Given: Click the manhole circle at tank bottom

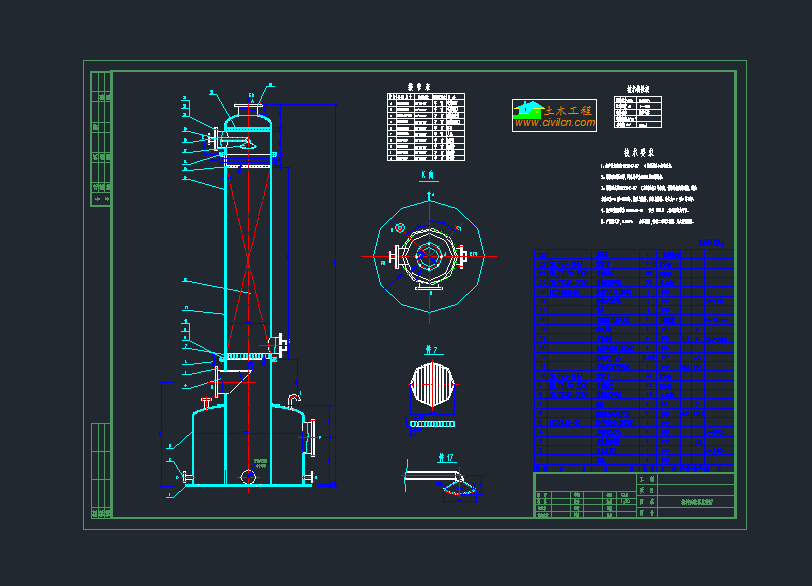Looking at the screenshot, I should coord(249,476).
